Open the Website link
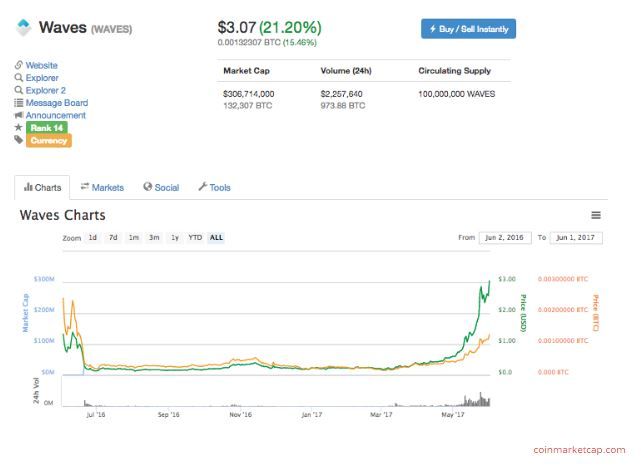This screenshot has height=466, width=641. [x=42, y=65]
